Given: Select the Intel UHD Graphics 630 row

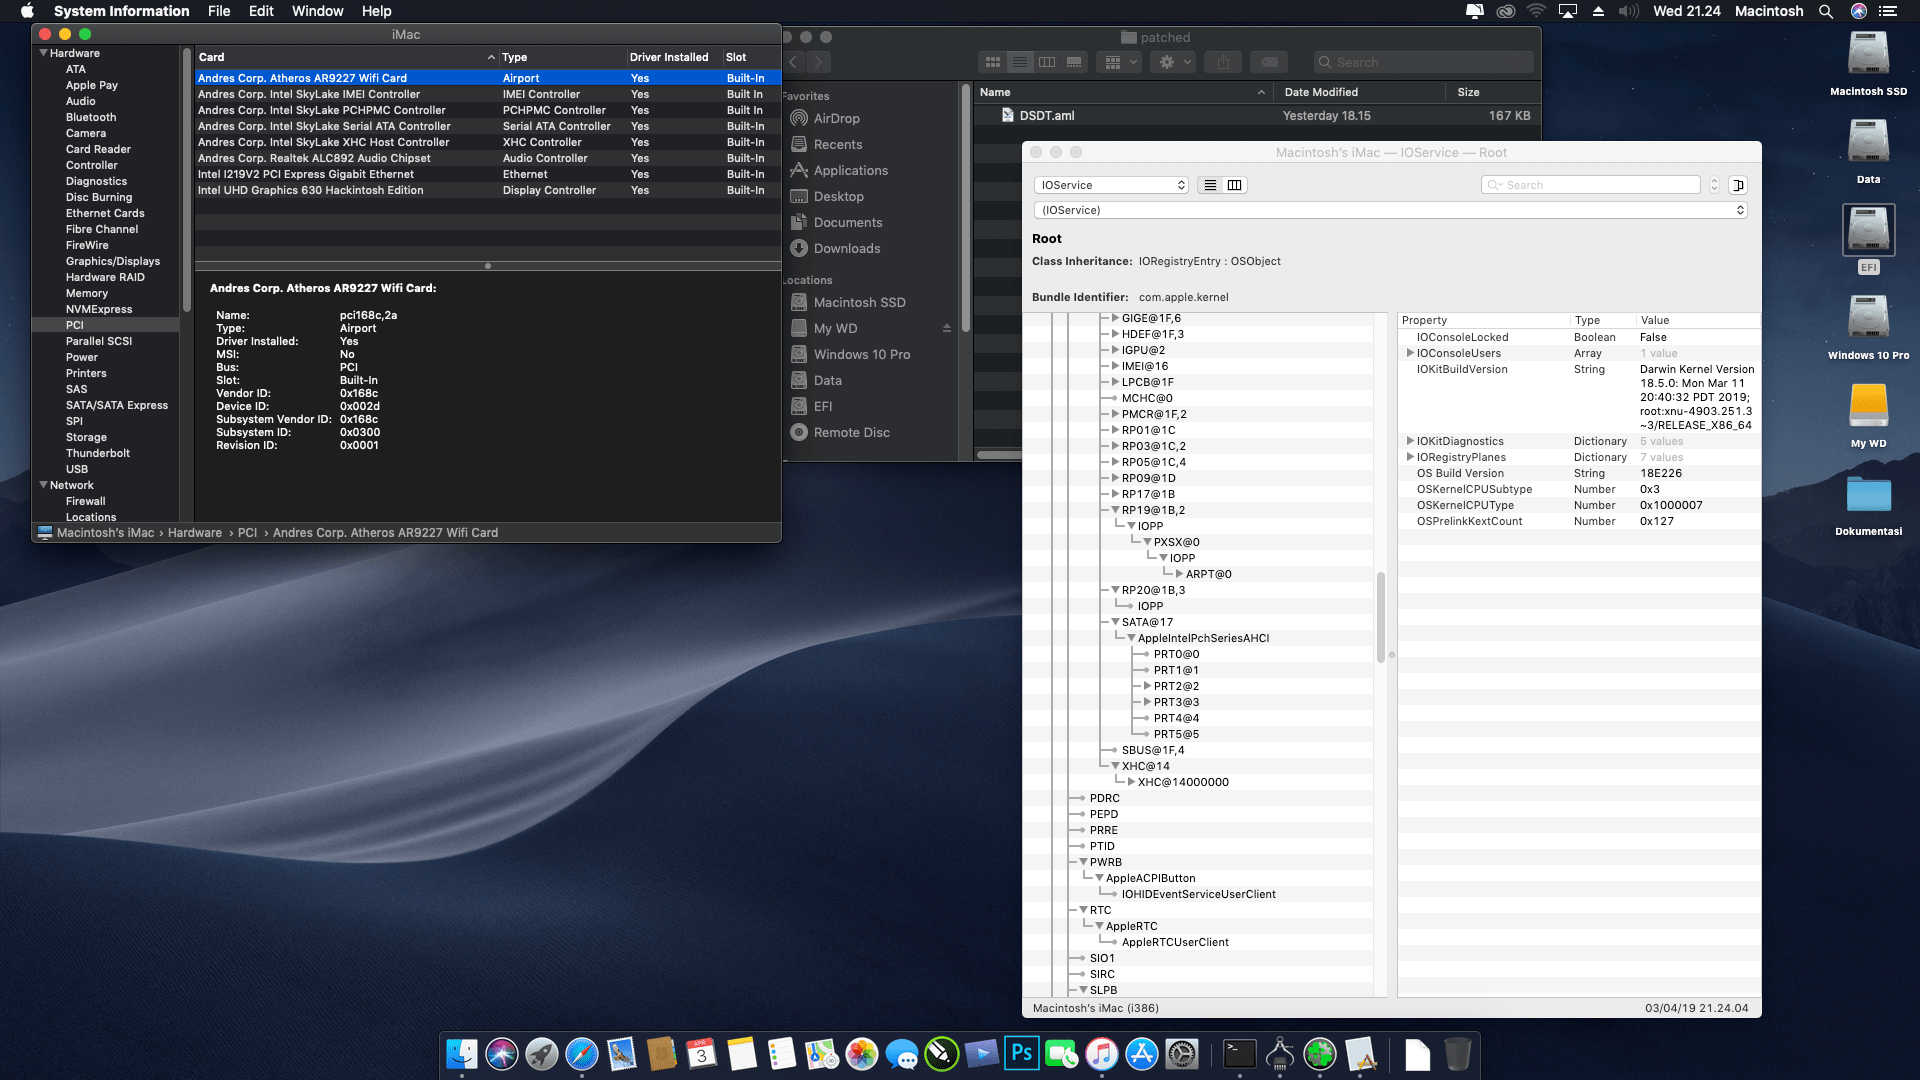Looking at the screenshot, I should click(x=488, y=190).
